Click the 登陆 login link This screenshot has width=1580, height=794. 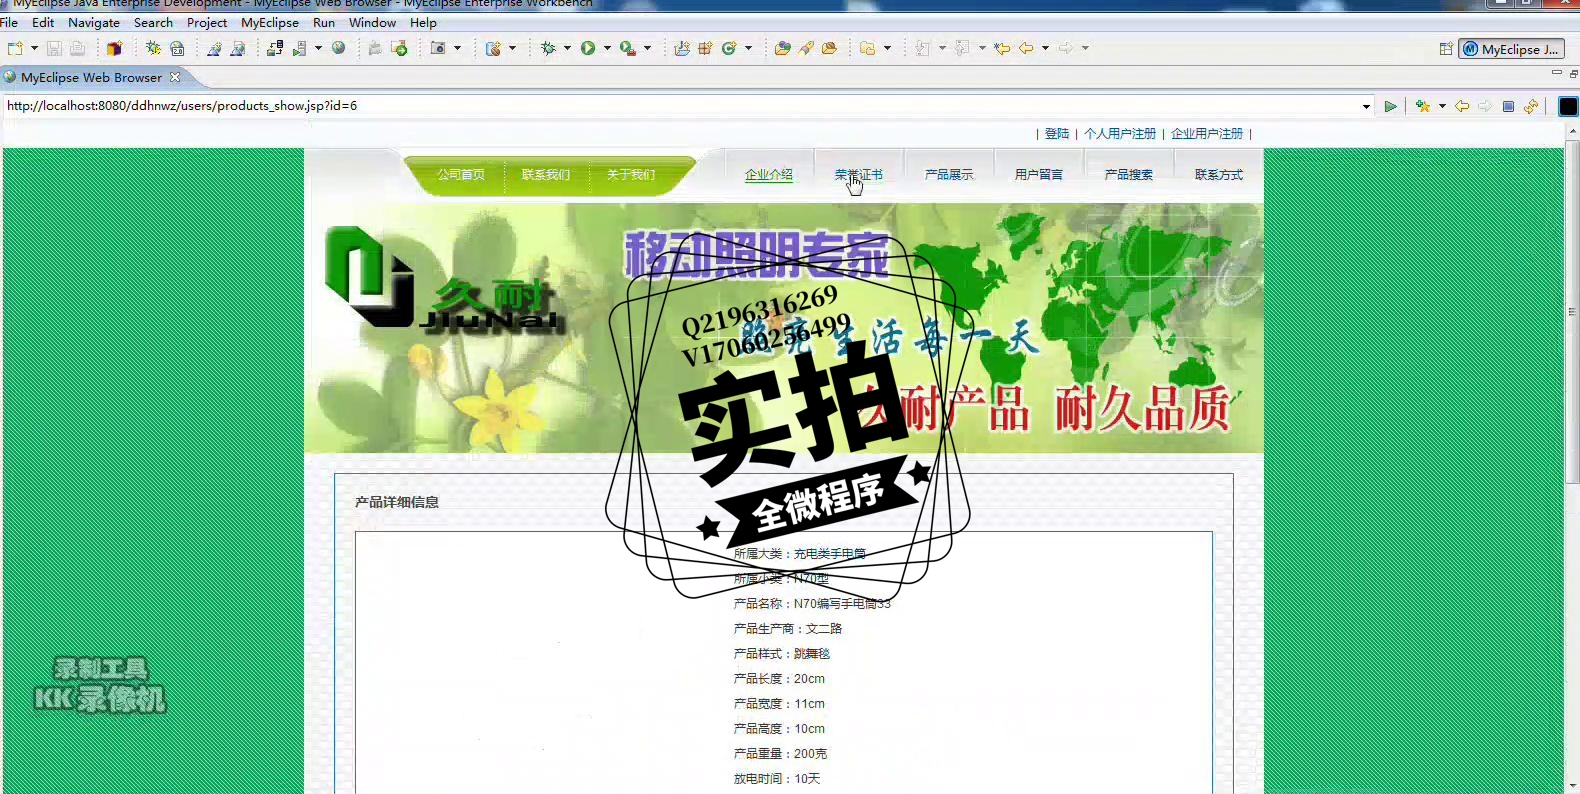[x=1057, y=133]
